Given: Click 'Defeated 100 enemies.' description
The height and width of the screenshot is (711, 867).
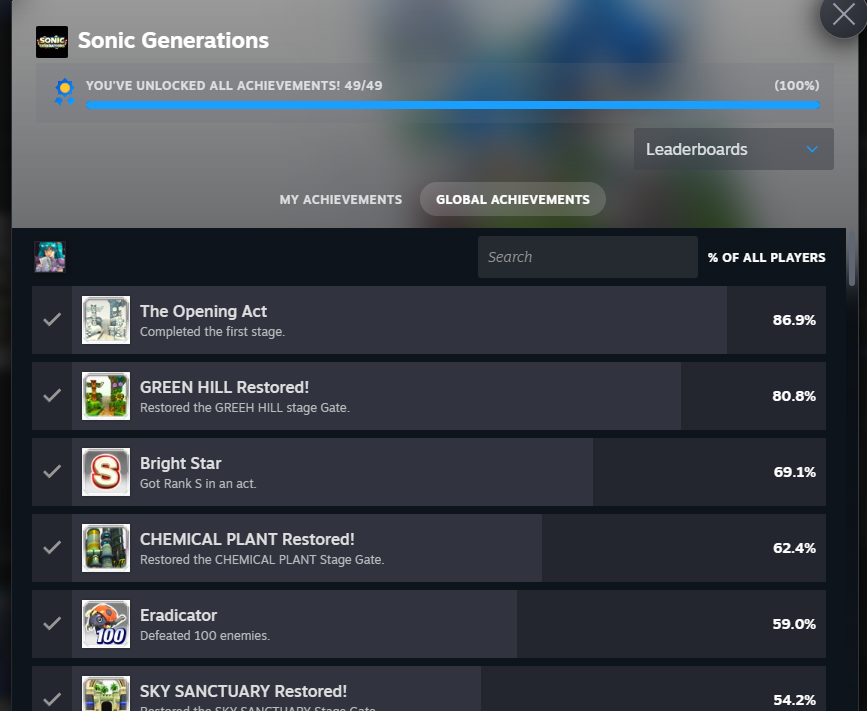Looking at the screenshot, I should 205,636.
